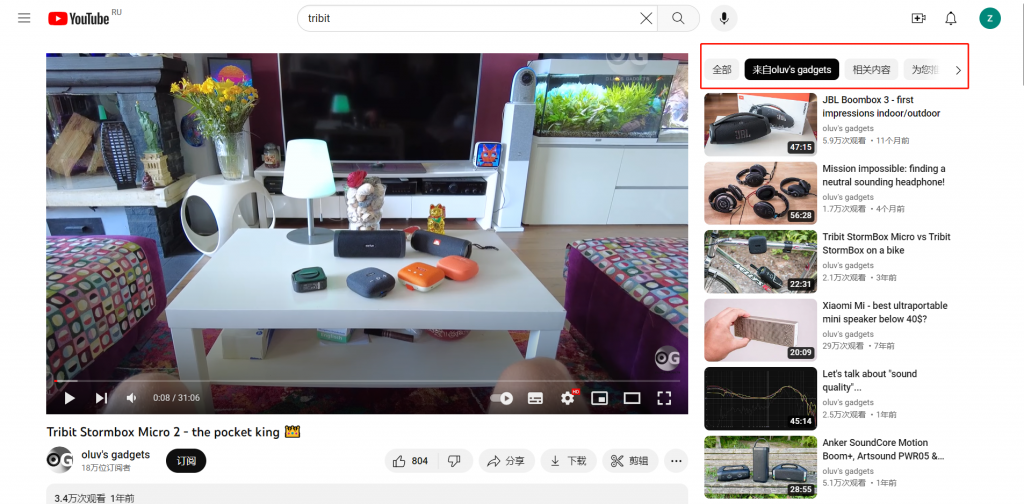The height and width of the screenshot is (504, 1024).
Task: Open Anker SoundCore thumbnail 28:55
Action: (x=761, y=467)
